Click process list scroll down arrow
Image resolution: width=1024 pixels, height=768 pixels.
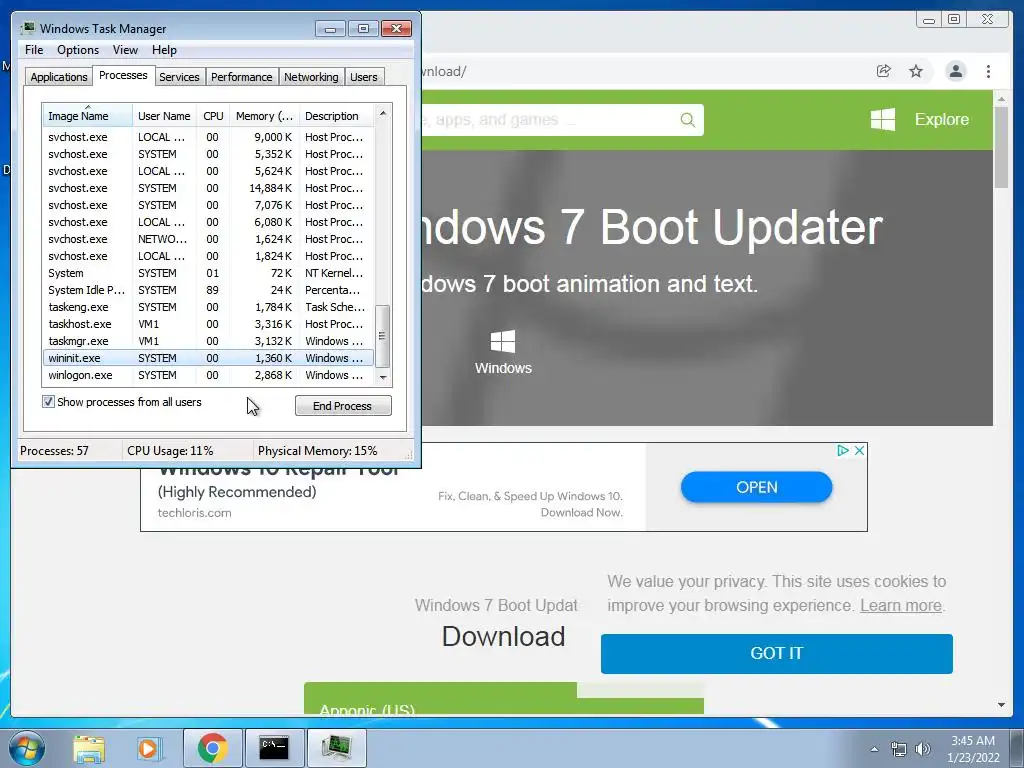(383, 377)
